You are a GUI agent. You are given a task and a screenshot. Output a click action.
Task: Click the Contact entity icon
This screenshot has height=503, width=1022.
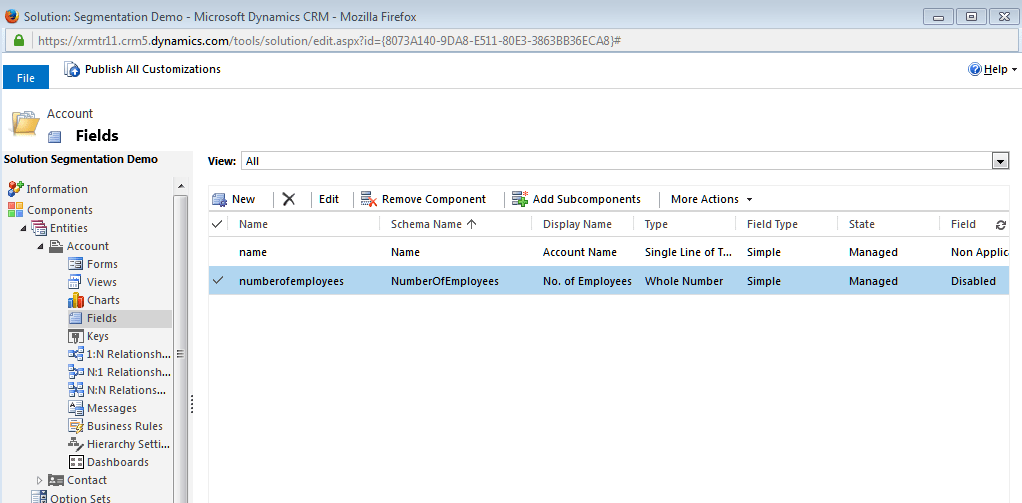pos(57,480)
